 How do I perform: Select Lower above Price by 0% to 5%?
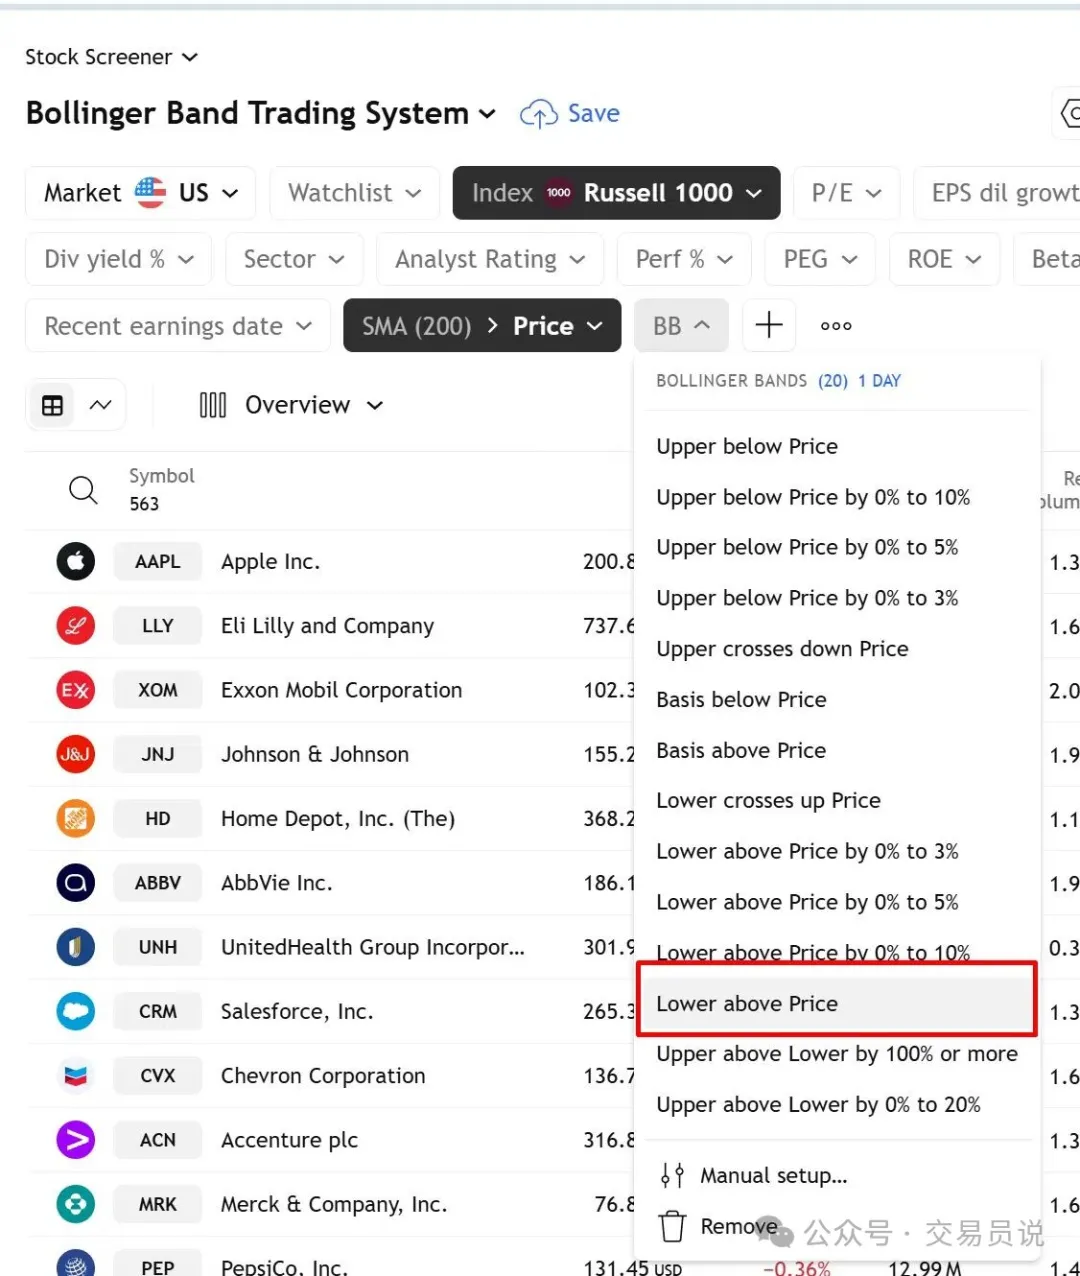tap(807, 902)
